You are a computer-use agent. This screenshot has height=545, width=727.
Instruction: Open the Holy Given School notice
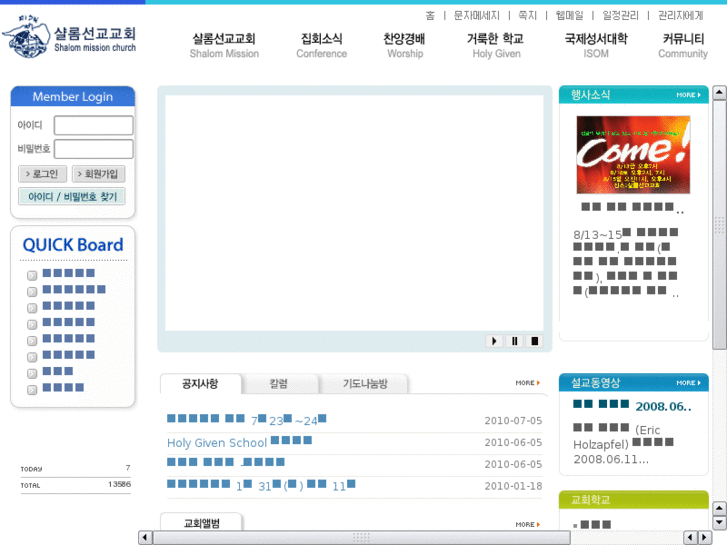pyautogui.click(x=239, y=442)
